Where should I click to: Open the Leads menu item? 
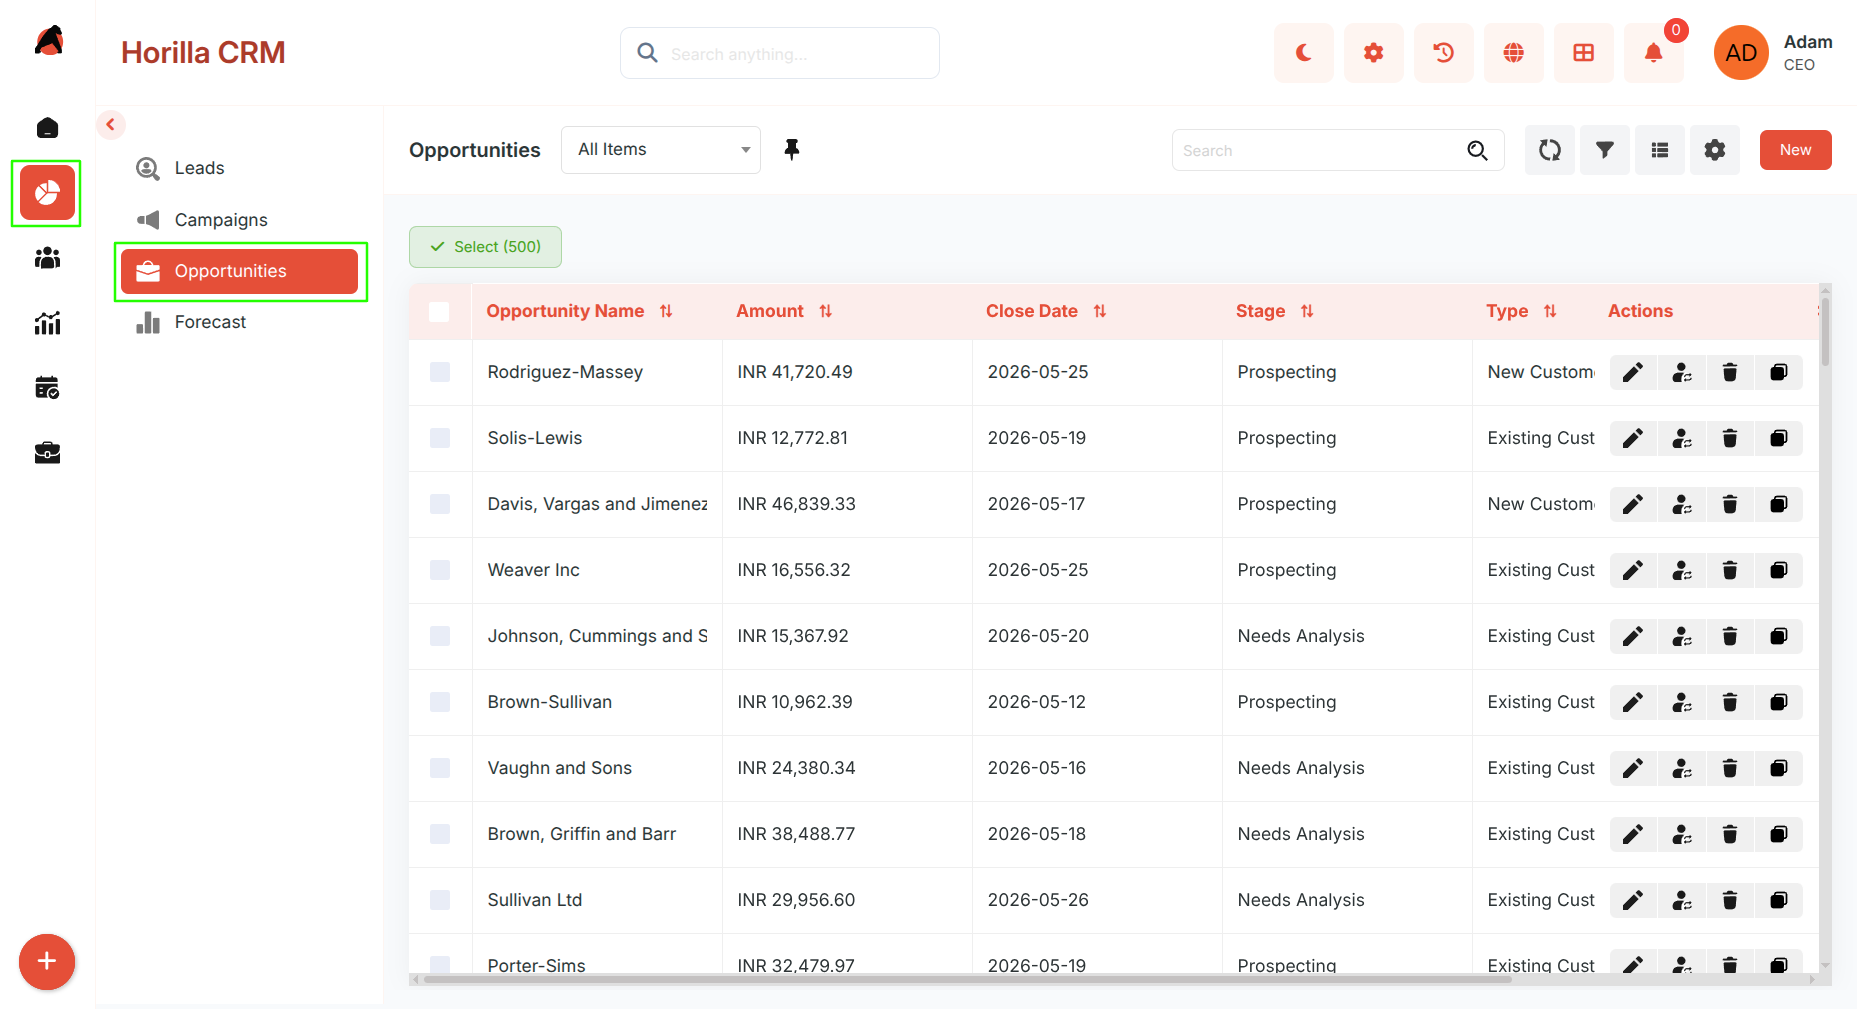click(240, 168)
